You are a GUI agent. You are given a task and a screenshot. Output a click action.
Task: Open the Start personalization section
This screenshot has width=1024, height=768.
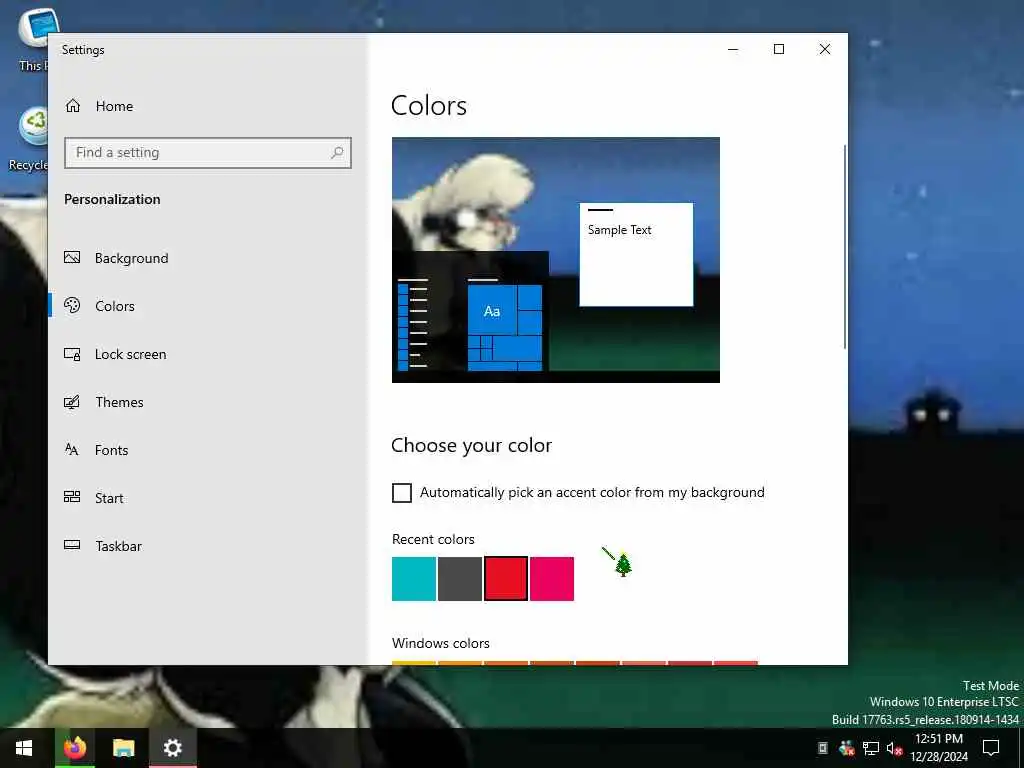coord(108,498)
